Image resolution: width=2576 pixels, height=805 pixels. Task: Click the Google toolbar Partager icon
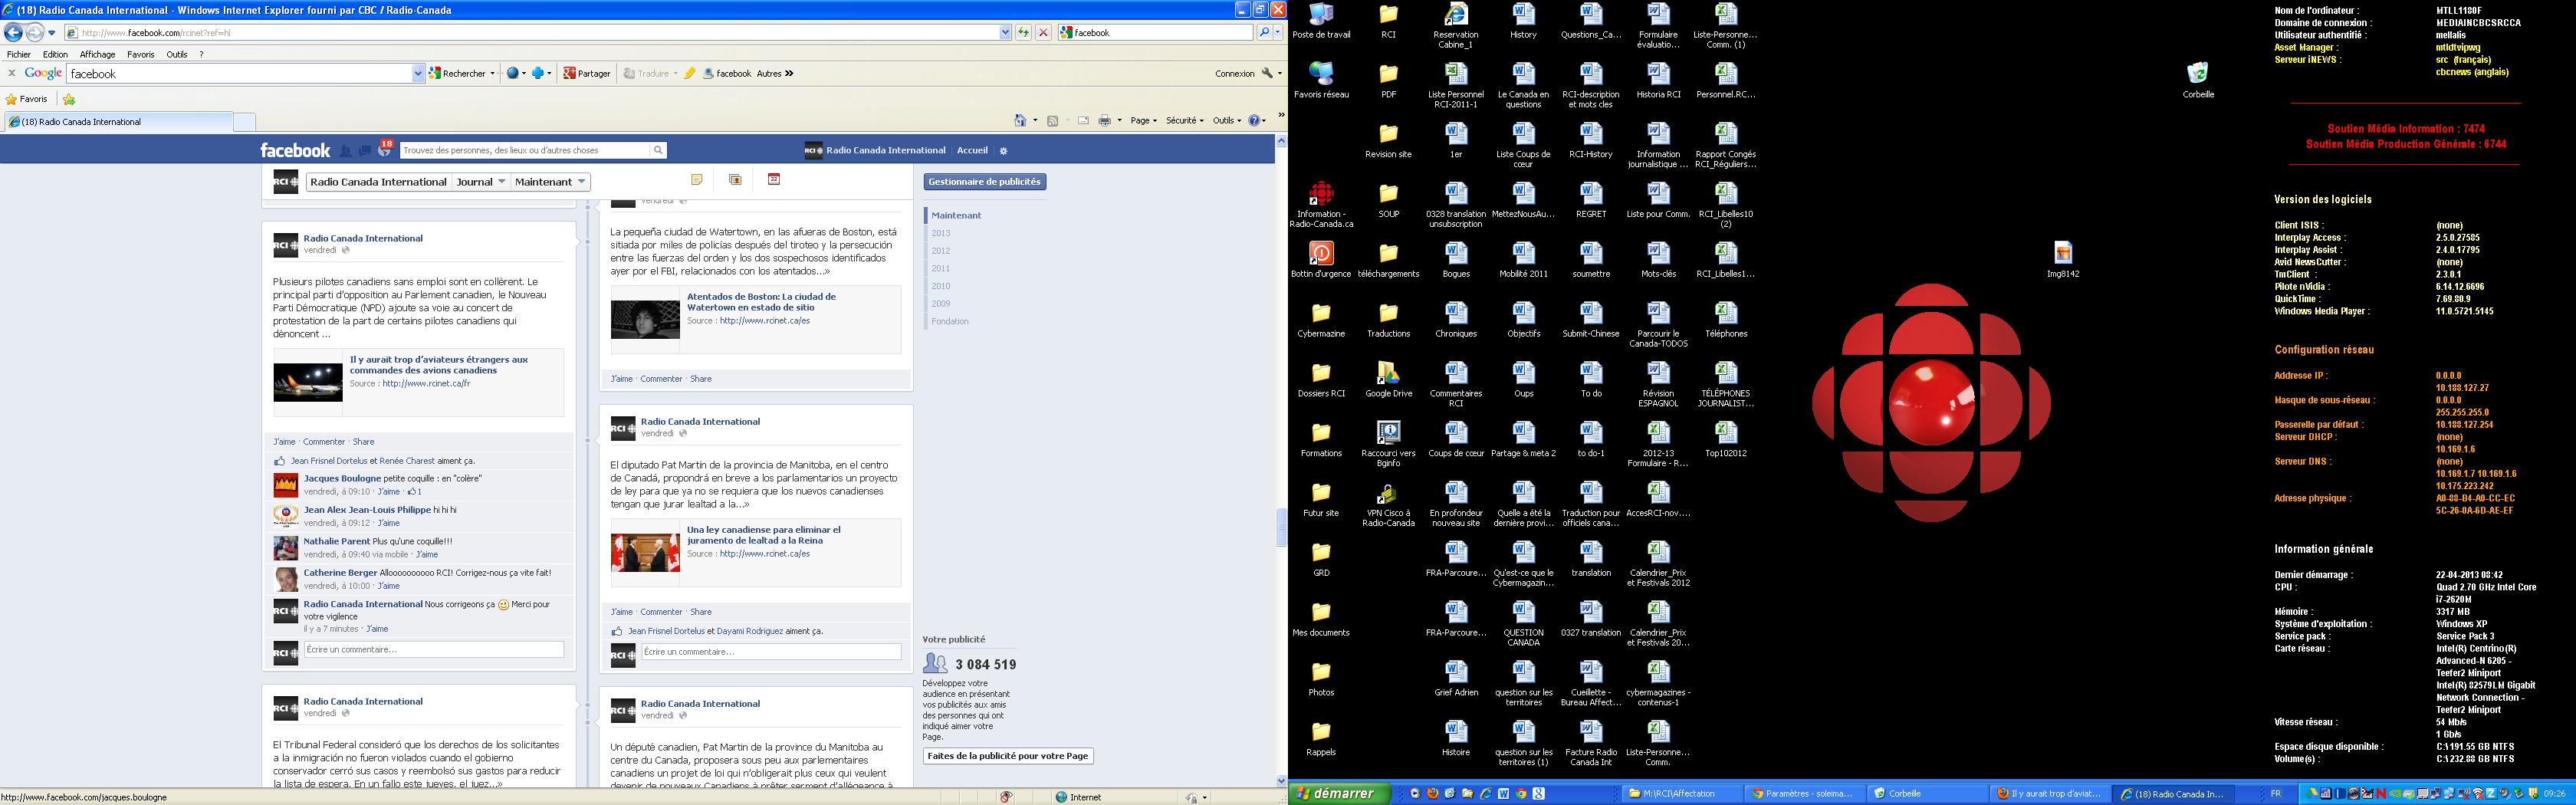(x=587, y=73)
